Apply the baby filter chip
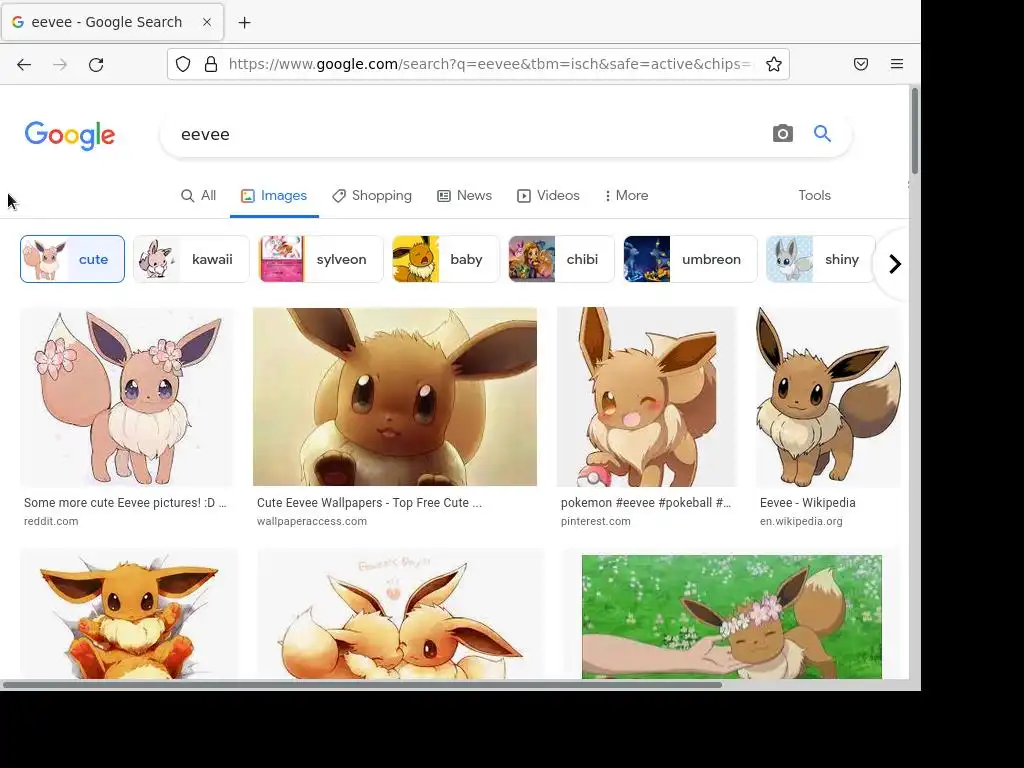The width and height of the screenshot is (1024, 768). click(445, 259)
